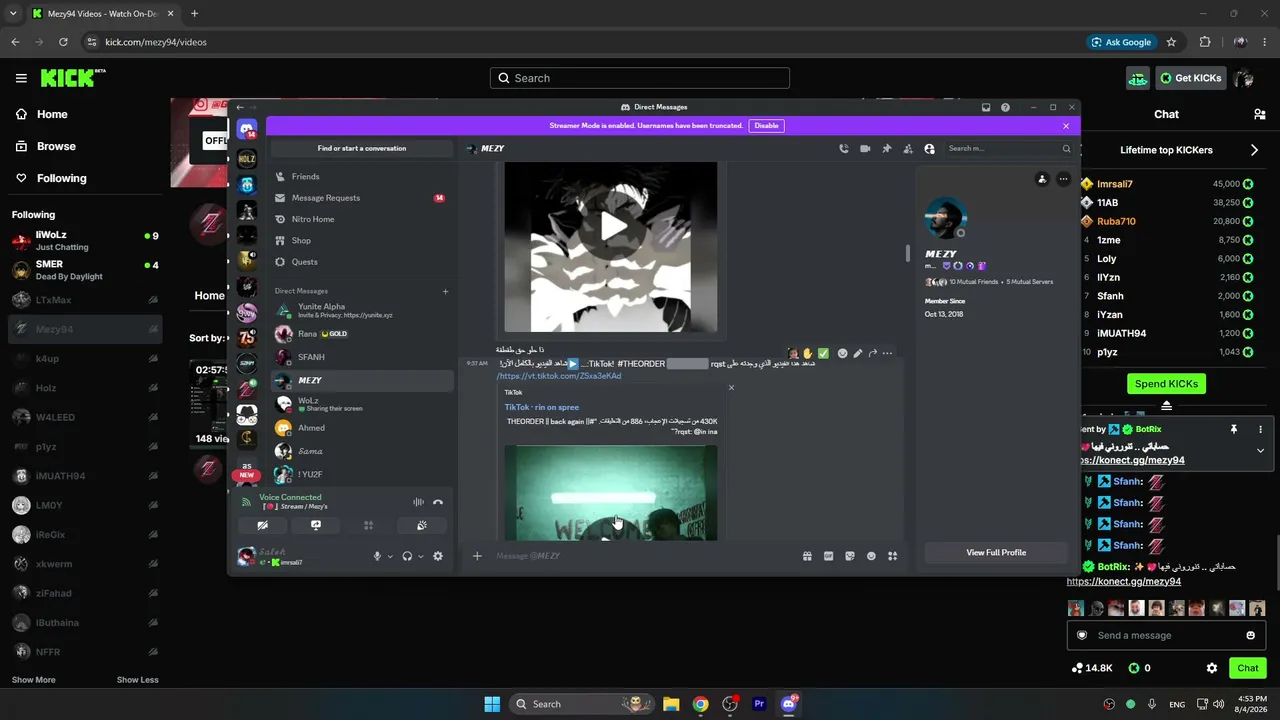Click the Kick search bar

tap(640, 78)
